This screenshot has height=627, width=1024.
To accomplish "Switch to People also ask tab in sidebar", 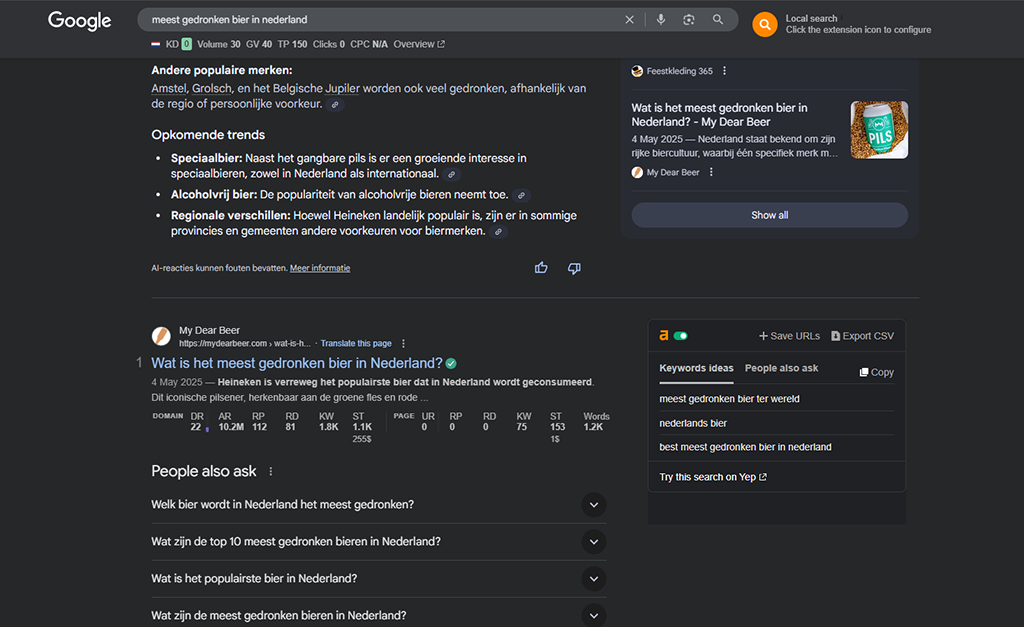I will [781, 368].
